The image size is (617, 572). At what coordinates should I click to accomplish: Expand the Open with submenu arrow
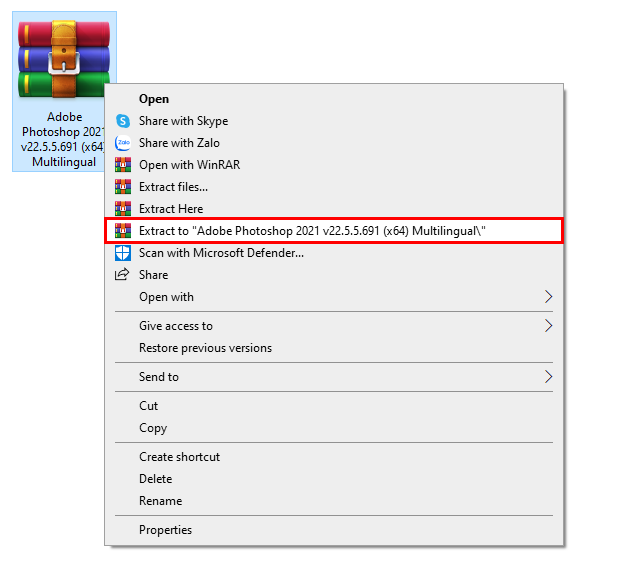click(548, 297)
